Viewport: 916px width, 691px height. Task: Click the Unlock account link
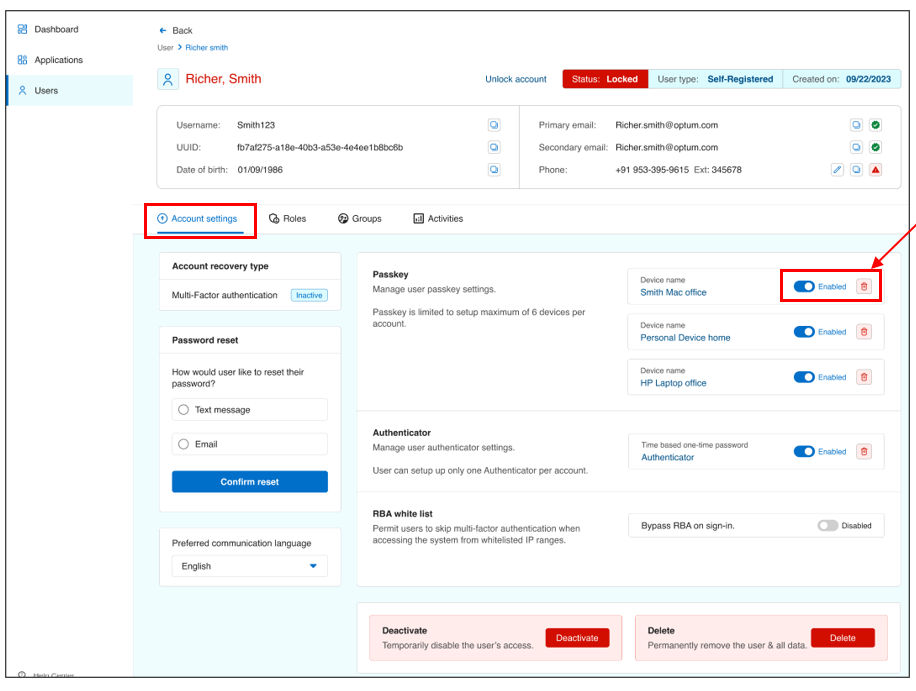point(516,79)
